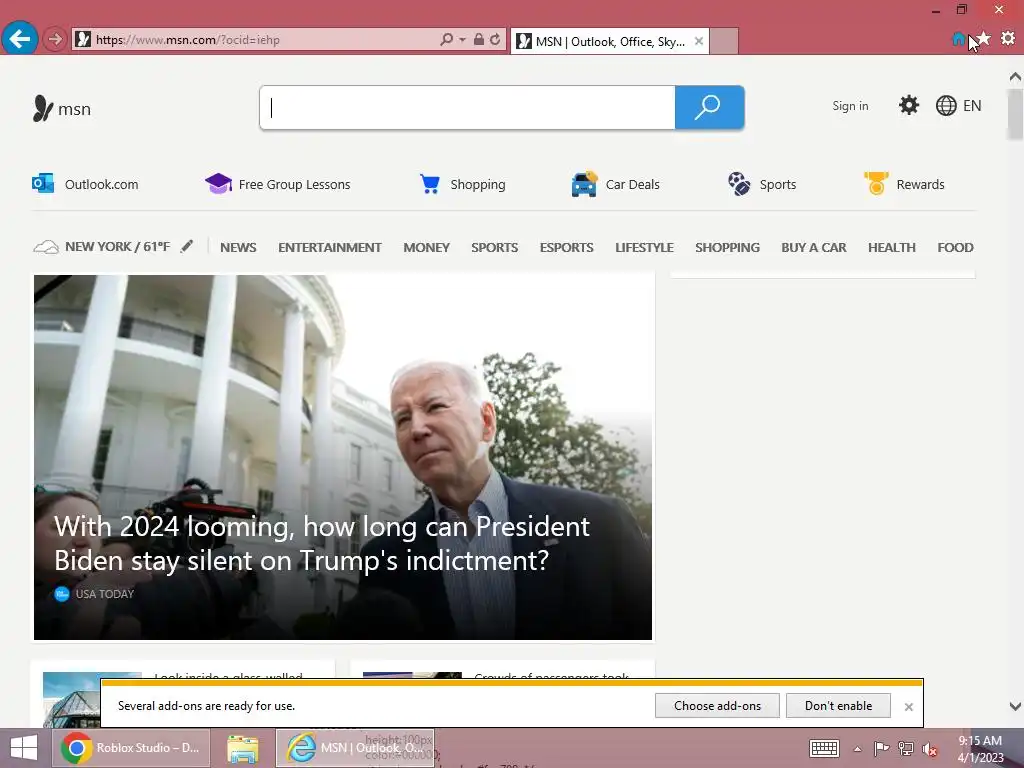Open the Rewards medal shortcut
This screenshot has height=768, width=1024.
coord(904,184)
